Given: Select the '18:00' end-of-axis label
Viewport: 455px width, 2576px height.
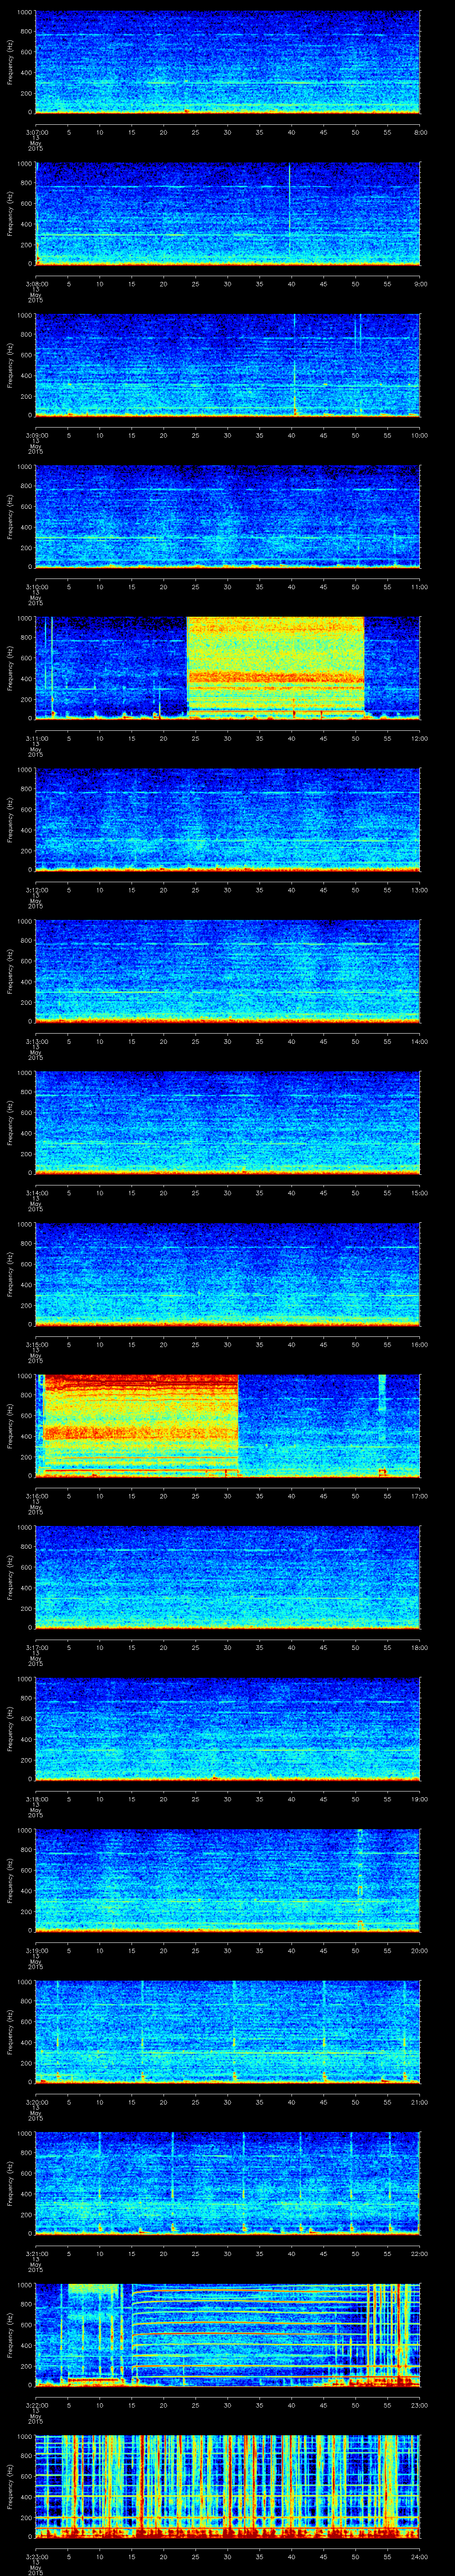Looking at the screenshot, I should [x=419, y=1647].
